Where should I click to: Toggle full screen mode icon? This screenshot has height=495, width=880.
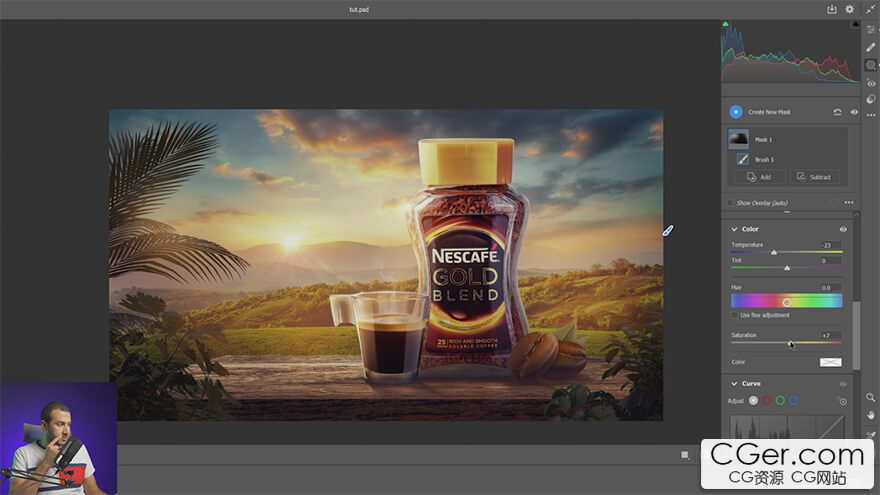pos(870,10)
